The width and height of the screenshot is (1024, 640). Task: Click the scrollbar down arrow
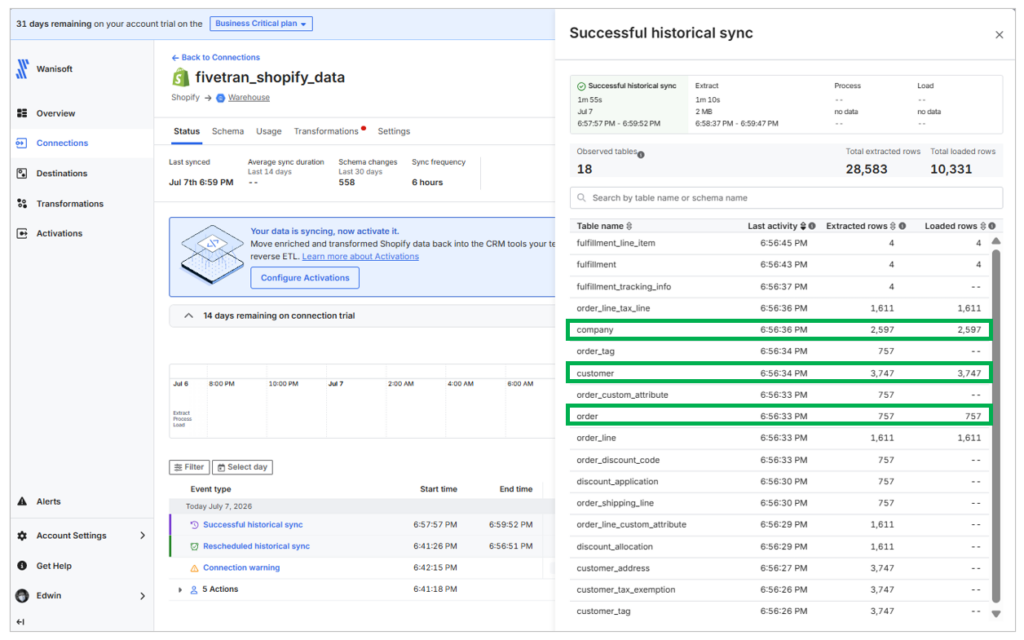point(996,614)
